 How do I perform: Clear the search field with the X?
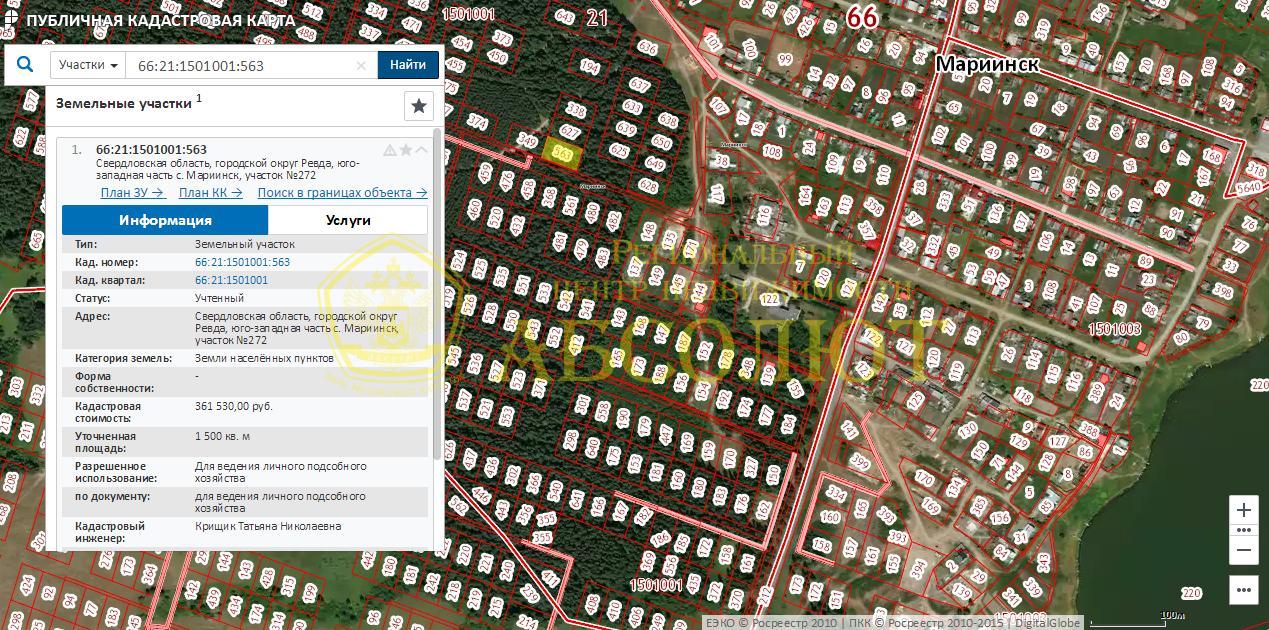361,66
